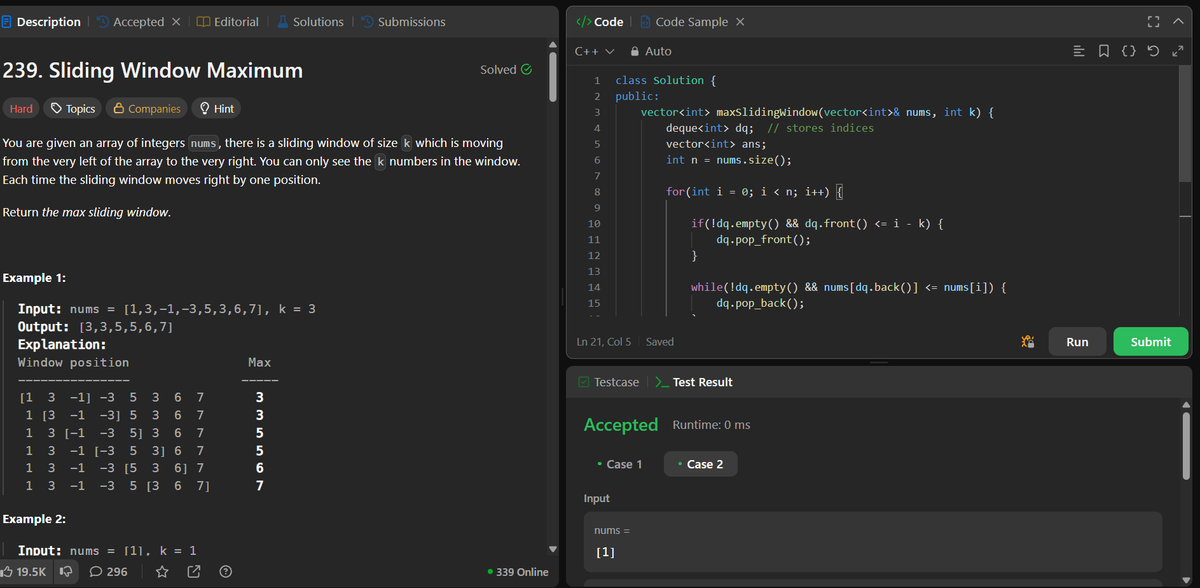The width and height of the screenshot is (1200, 588).
Task: Click the thumbs down dislike icon
Action: point(66,572)
